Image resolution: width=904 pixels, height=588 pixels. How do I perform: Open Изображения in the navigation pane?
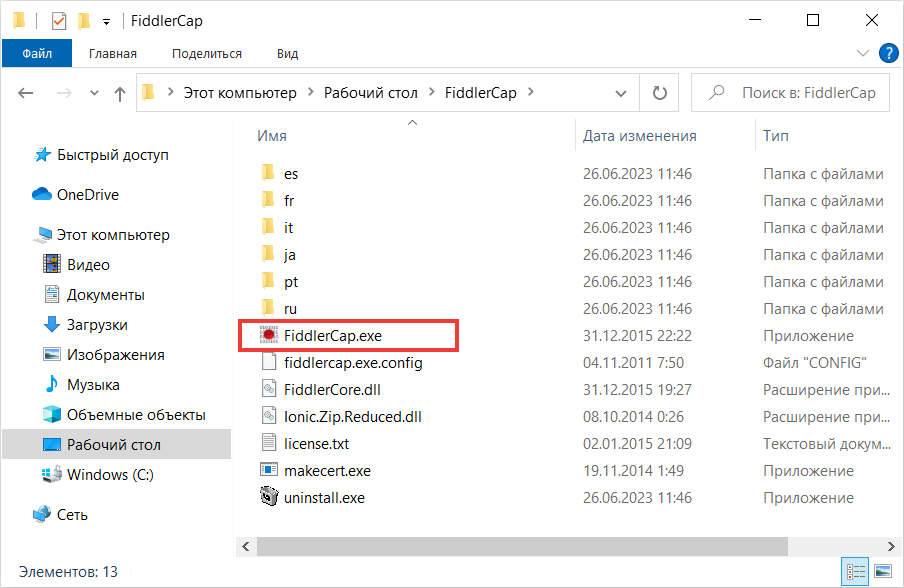pyautogui.click(x=104, y=355)
